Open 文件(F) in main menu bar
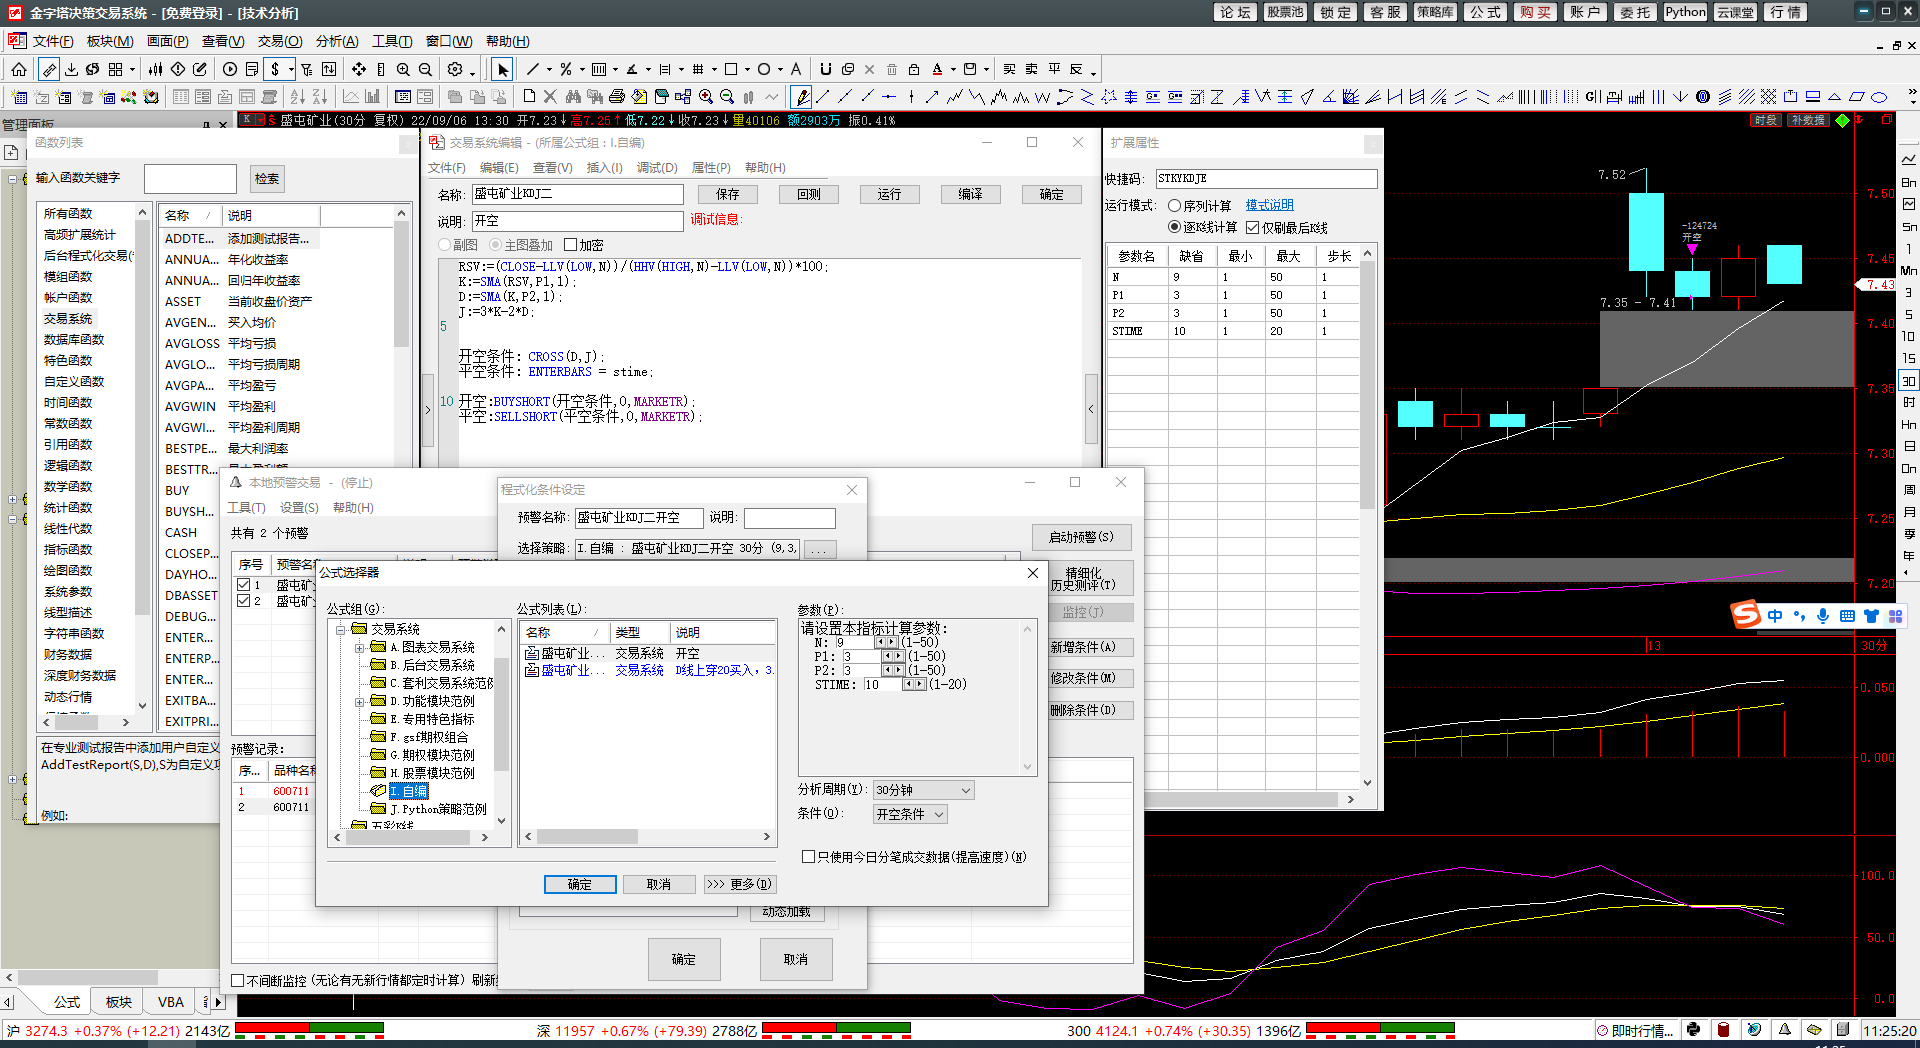Image resolution: width=1920 pixels, height=1048 pixels. (x=53, y=41)
